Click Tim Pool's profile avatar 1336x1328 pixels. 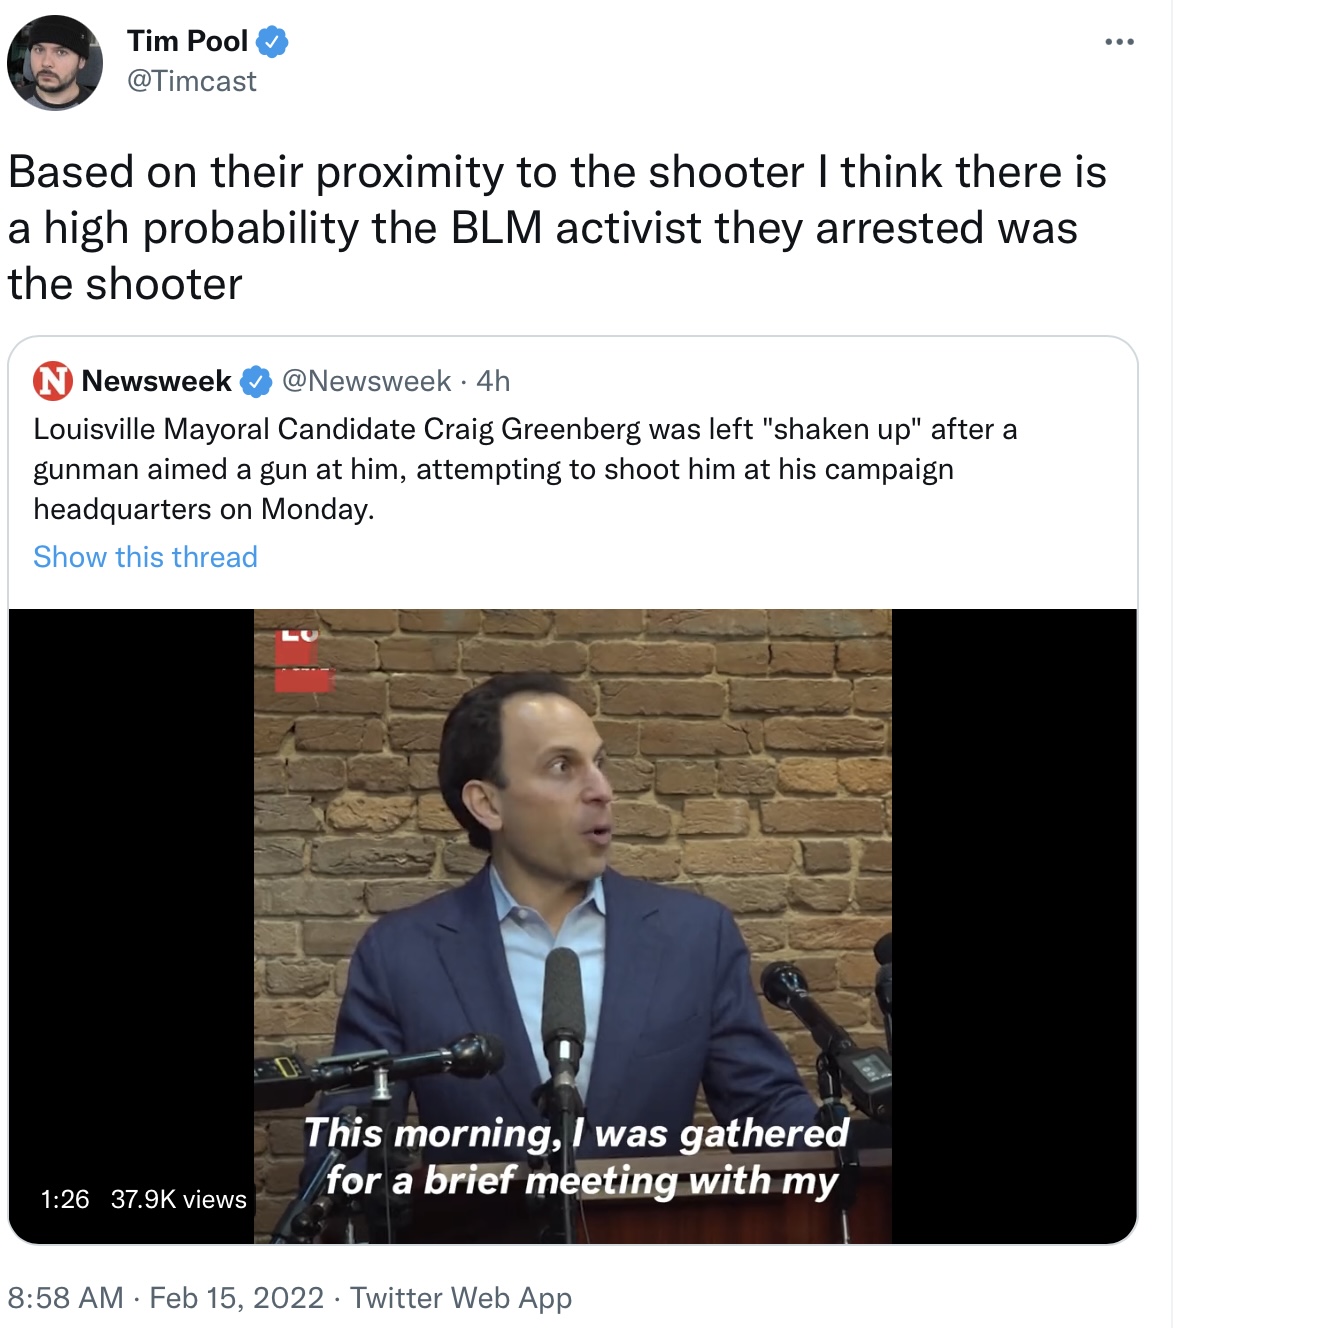click(55, 62)
